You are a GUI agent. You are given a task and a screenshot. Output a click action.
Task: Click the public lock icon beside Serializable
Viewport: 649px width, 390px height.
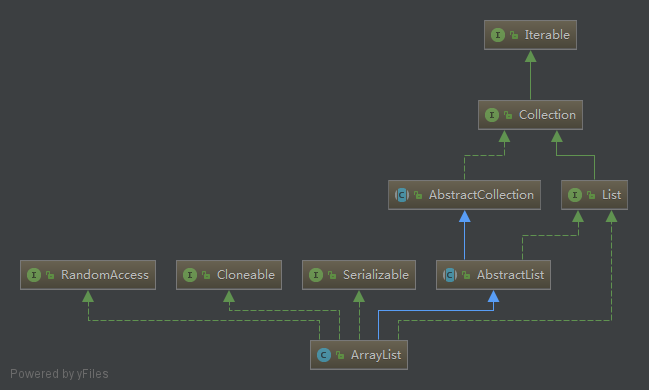332,275
